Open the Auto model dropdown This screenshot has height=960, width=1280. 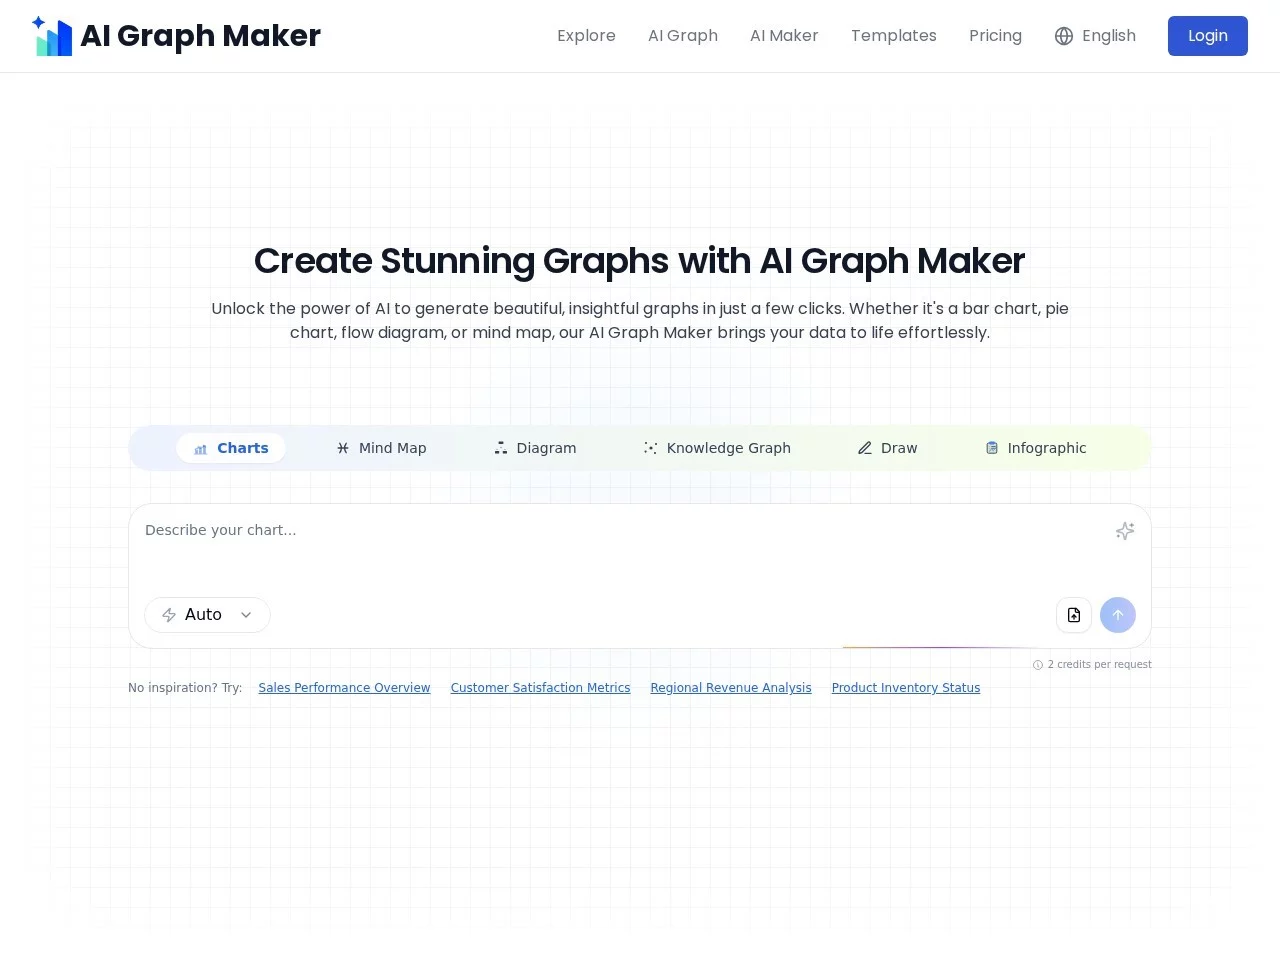(206, 615)
